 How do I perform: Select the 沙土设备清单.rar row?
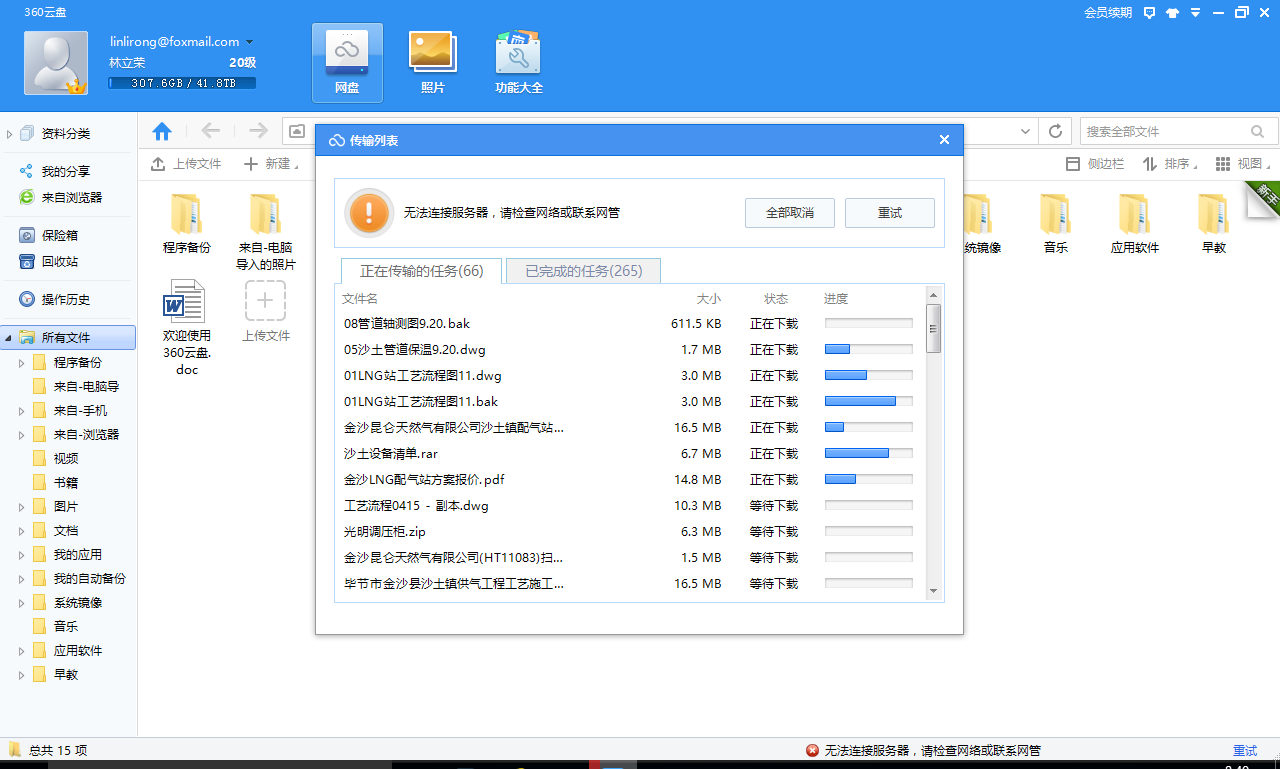630,453
